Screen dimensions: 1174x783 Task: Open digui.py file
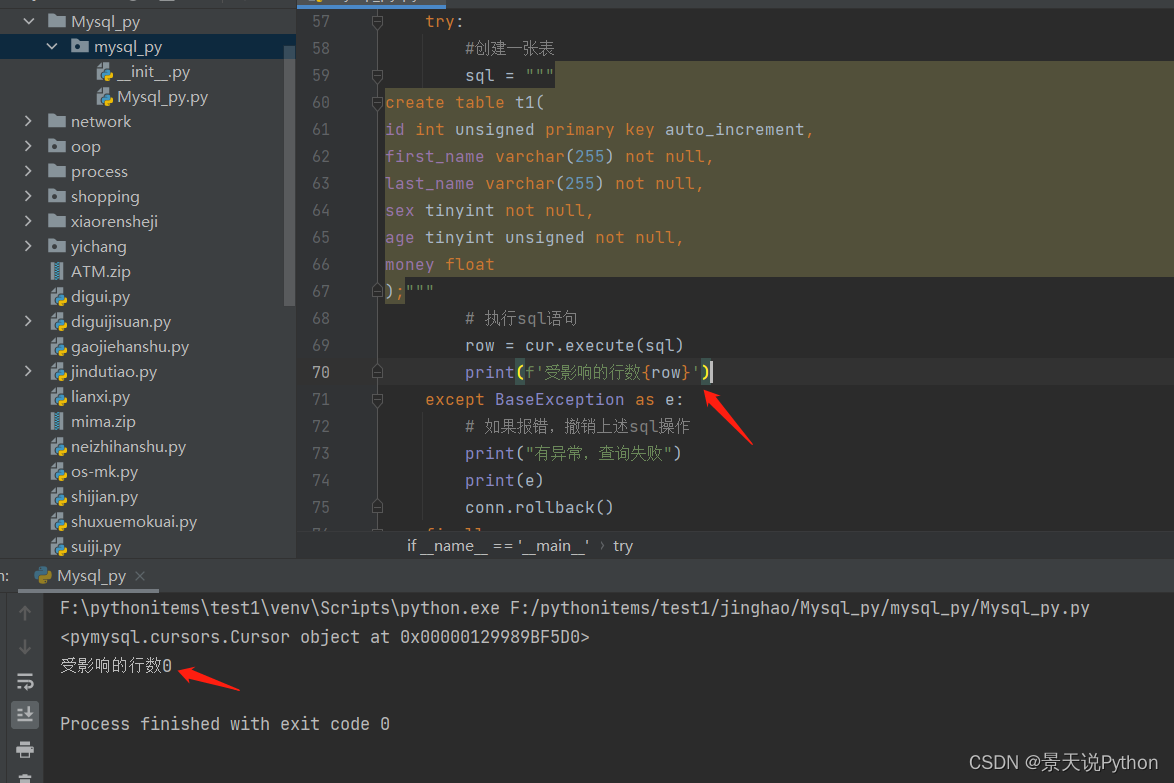click(x=100, y=296)
